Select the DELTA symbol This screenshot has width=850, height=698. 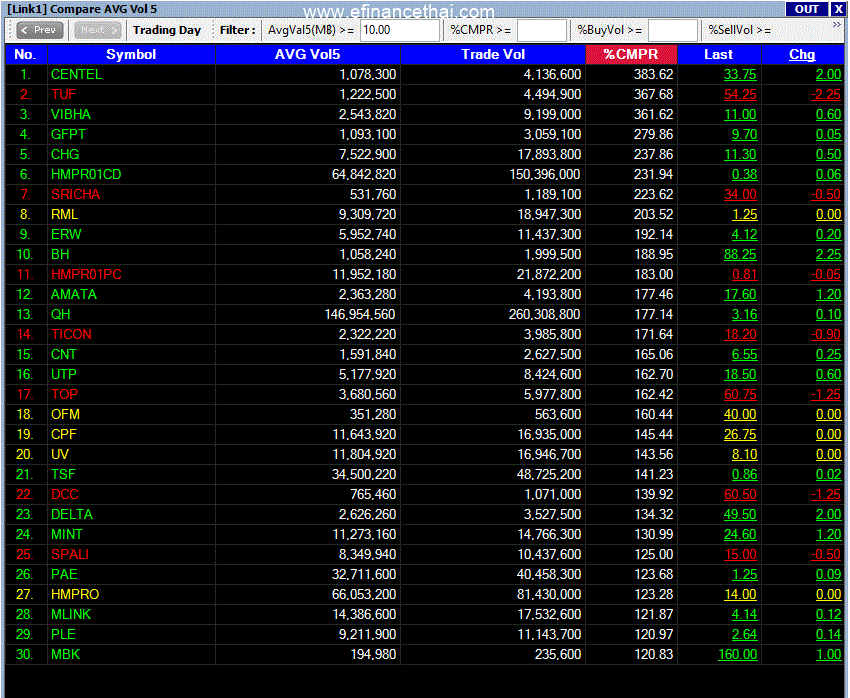coord(72,514)
